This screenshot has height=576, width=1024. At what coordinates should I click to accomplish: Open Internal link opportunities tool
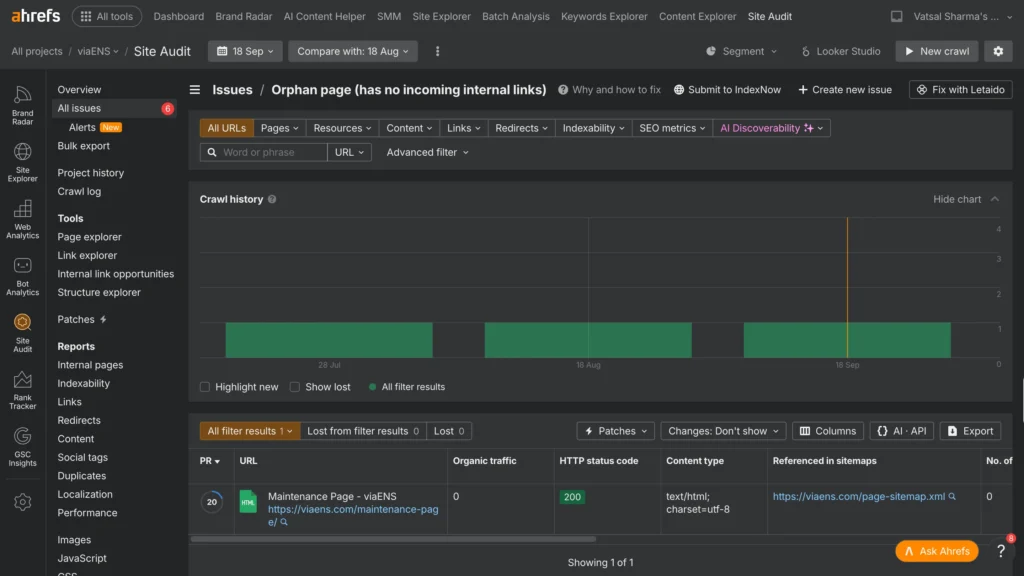click(116, 274)
